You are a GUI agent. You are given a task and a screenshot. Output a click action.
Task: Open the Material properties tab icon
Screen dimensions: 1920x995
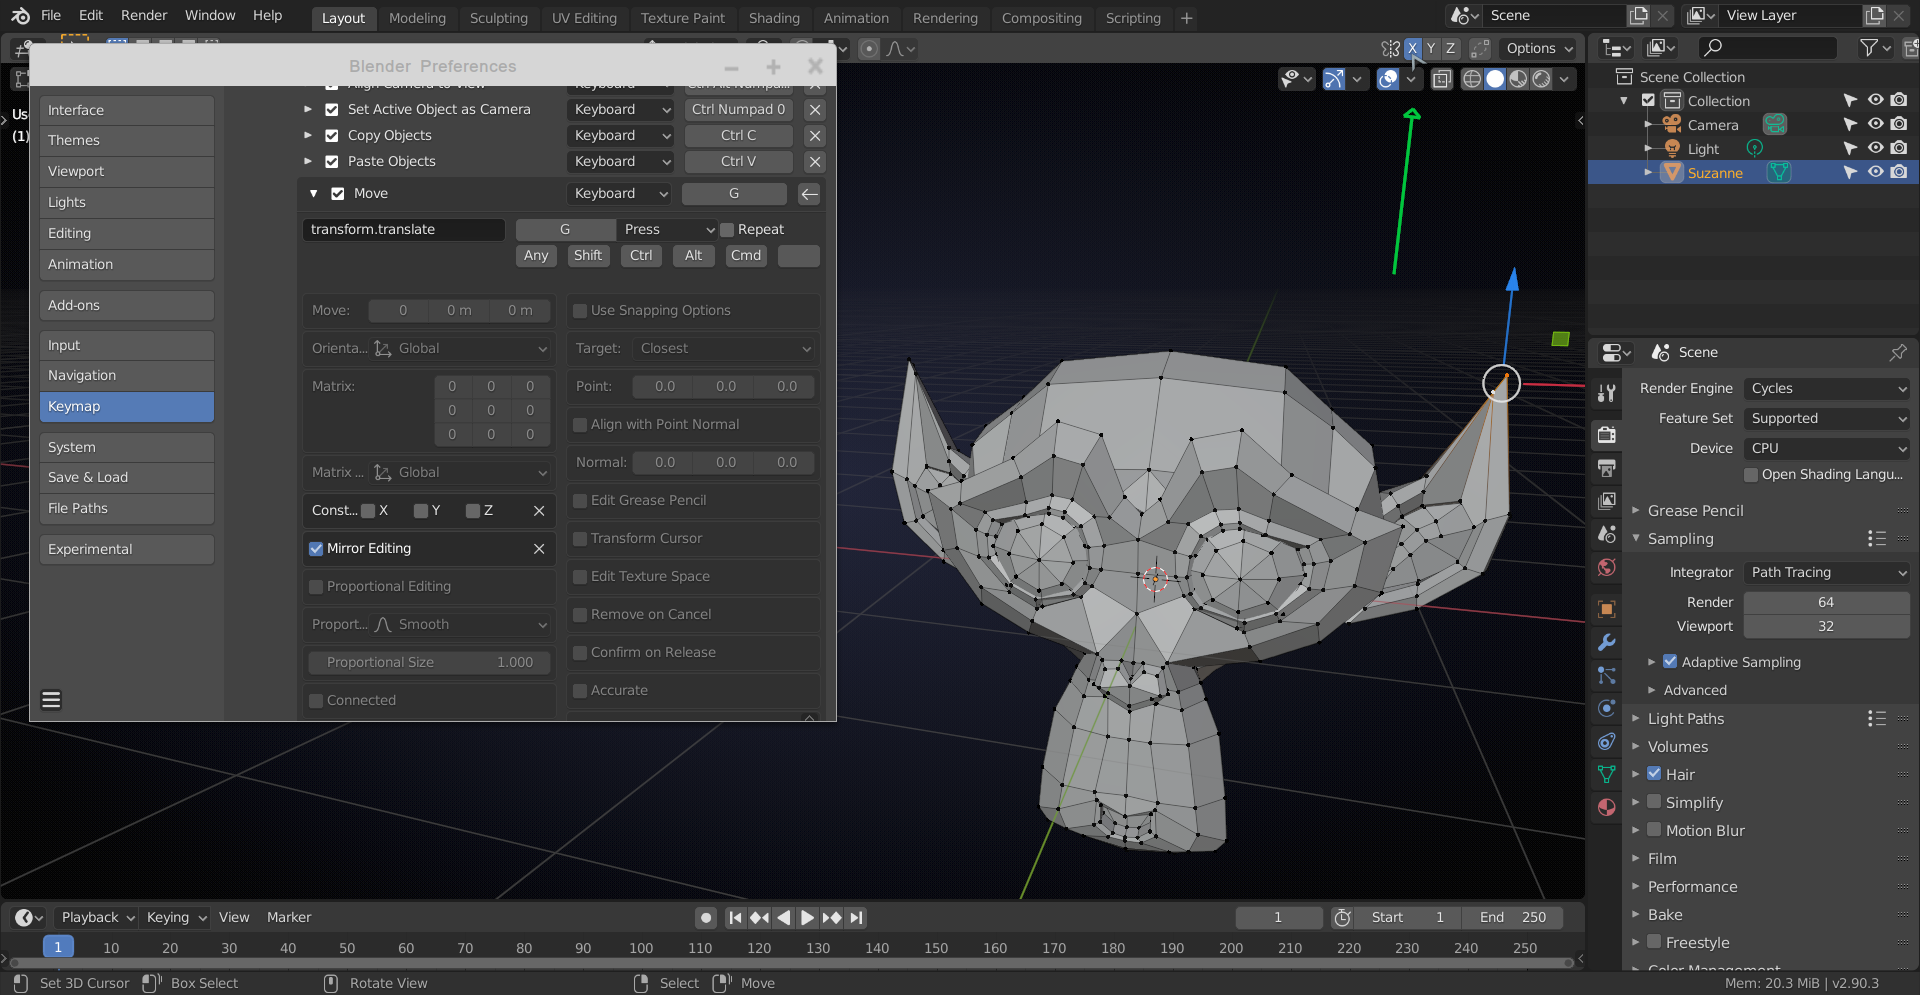click(x=1607, y=807)
